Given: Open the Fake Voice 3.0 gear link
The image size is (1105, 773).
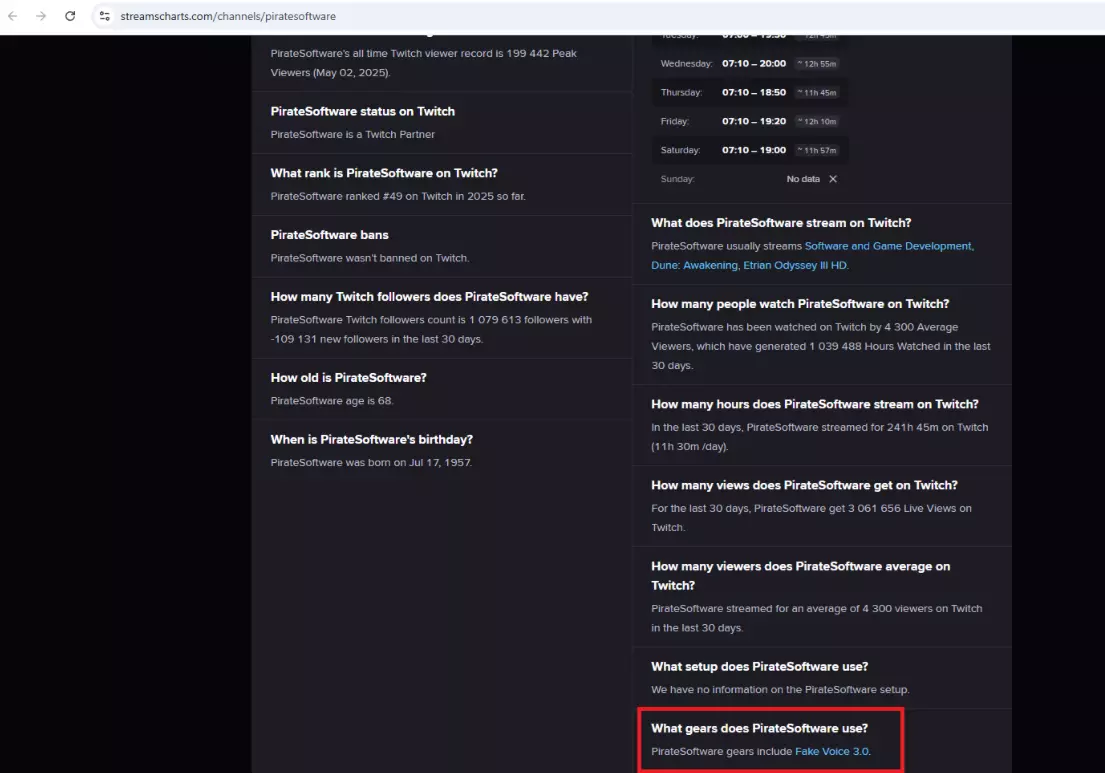Looking at the screenshot, I should (832, 751).
